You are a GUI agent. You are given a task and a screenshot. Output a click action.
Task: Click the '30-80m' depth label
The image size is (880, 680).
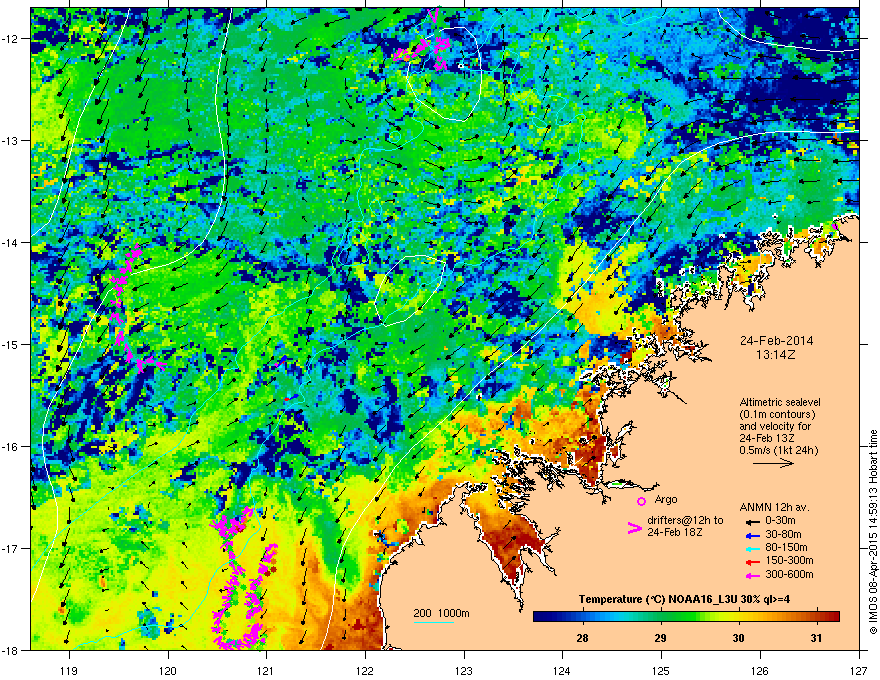(x=783, y=534)
